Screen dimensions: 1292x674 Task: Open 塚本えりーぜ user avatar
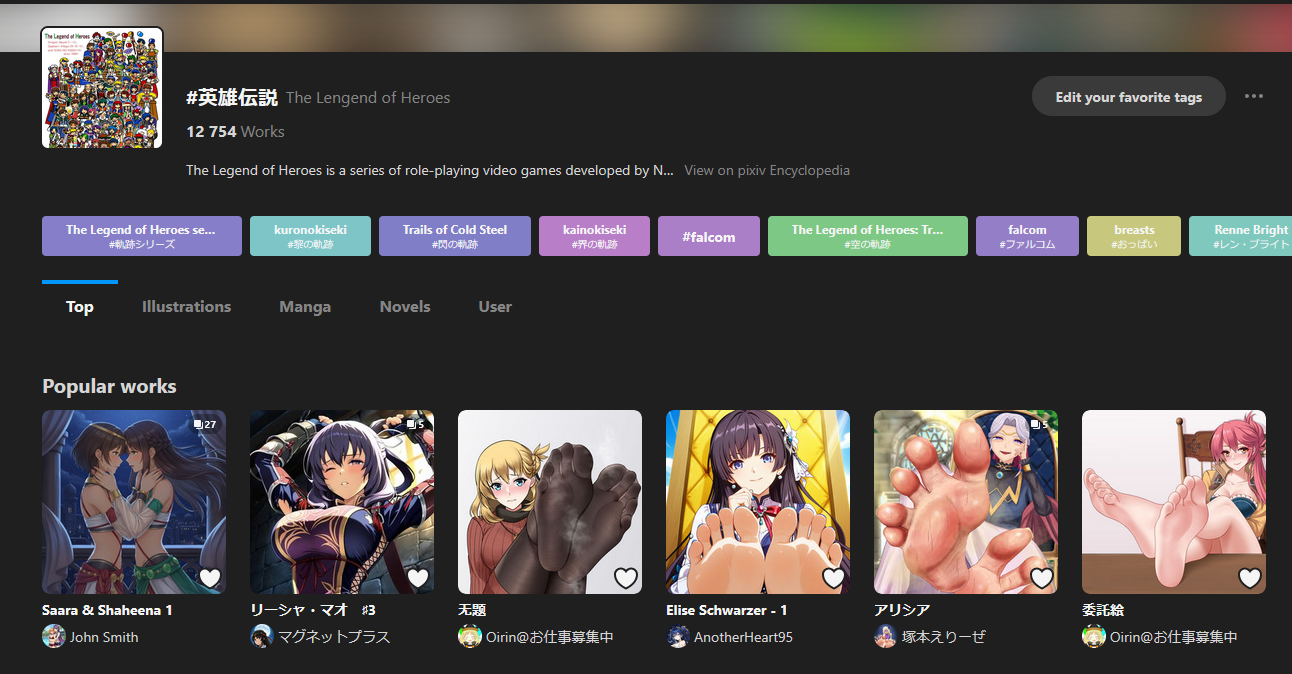point(886,636)
